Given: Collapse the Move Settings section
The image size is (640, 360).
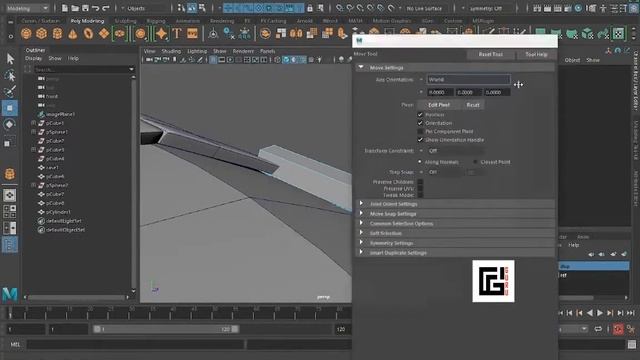Looking at the screenshot, I should point(455,67).
